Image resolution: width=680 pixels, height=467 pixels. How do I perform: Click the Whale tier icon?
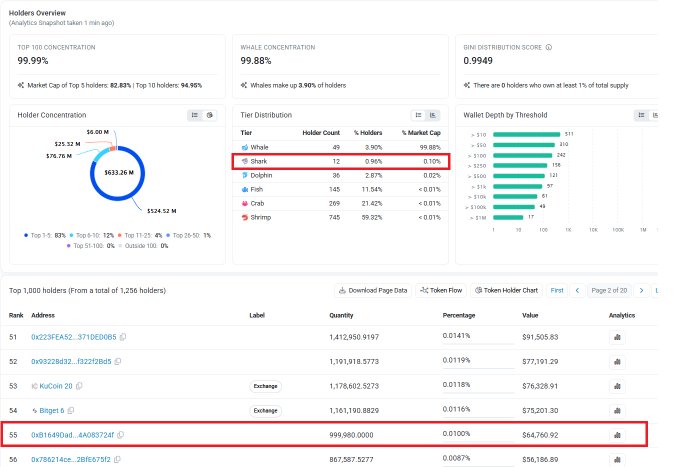245,147
